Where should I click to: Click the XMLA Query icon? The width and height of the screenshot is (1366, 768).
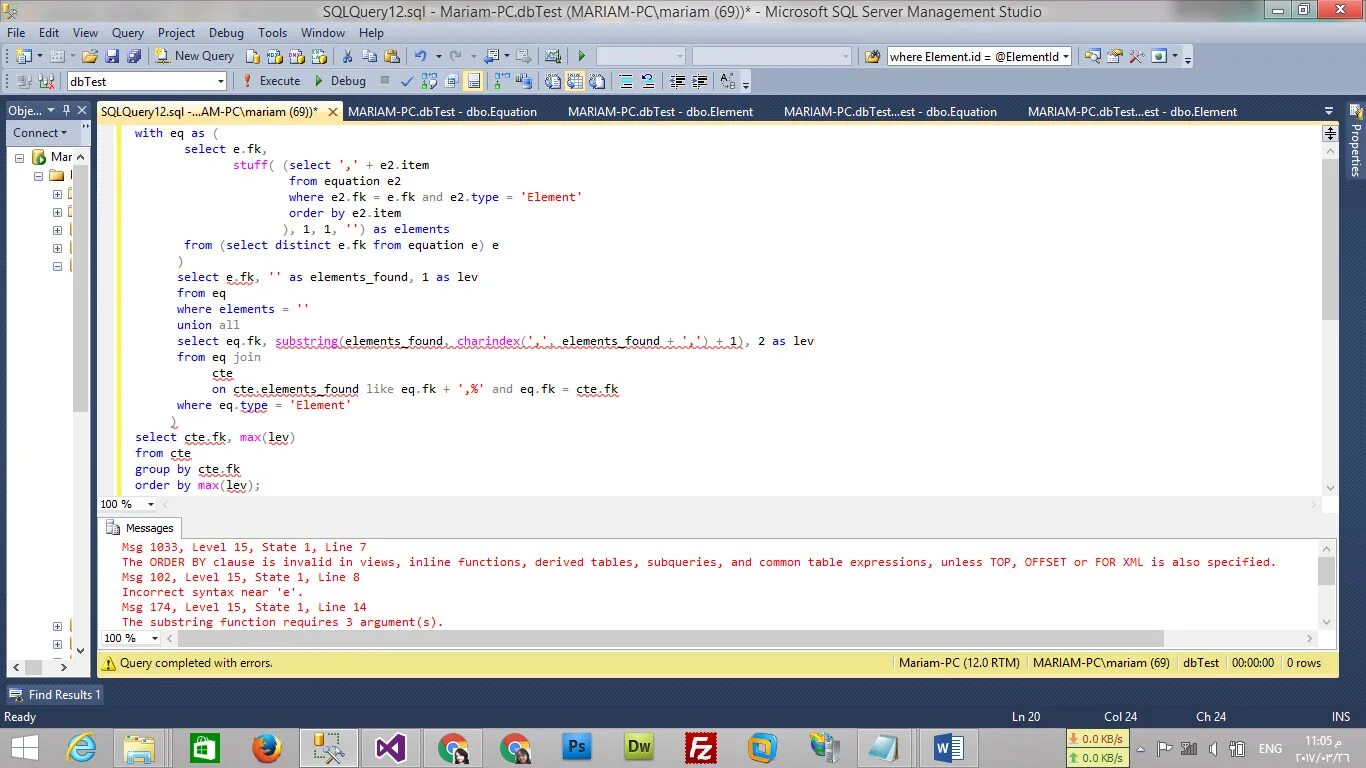click(x=319, y=56)
